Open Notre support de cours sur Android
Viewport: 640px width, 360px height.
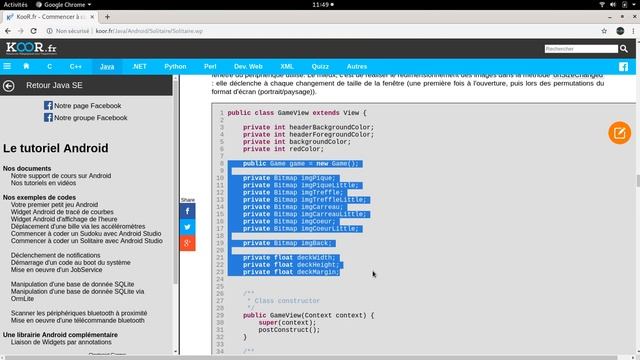61,176
